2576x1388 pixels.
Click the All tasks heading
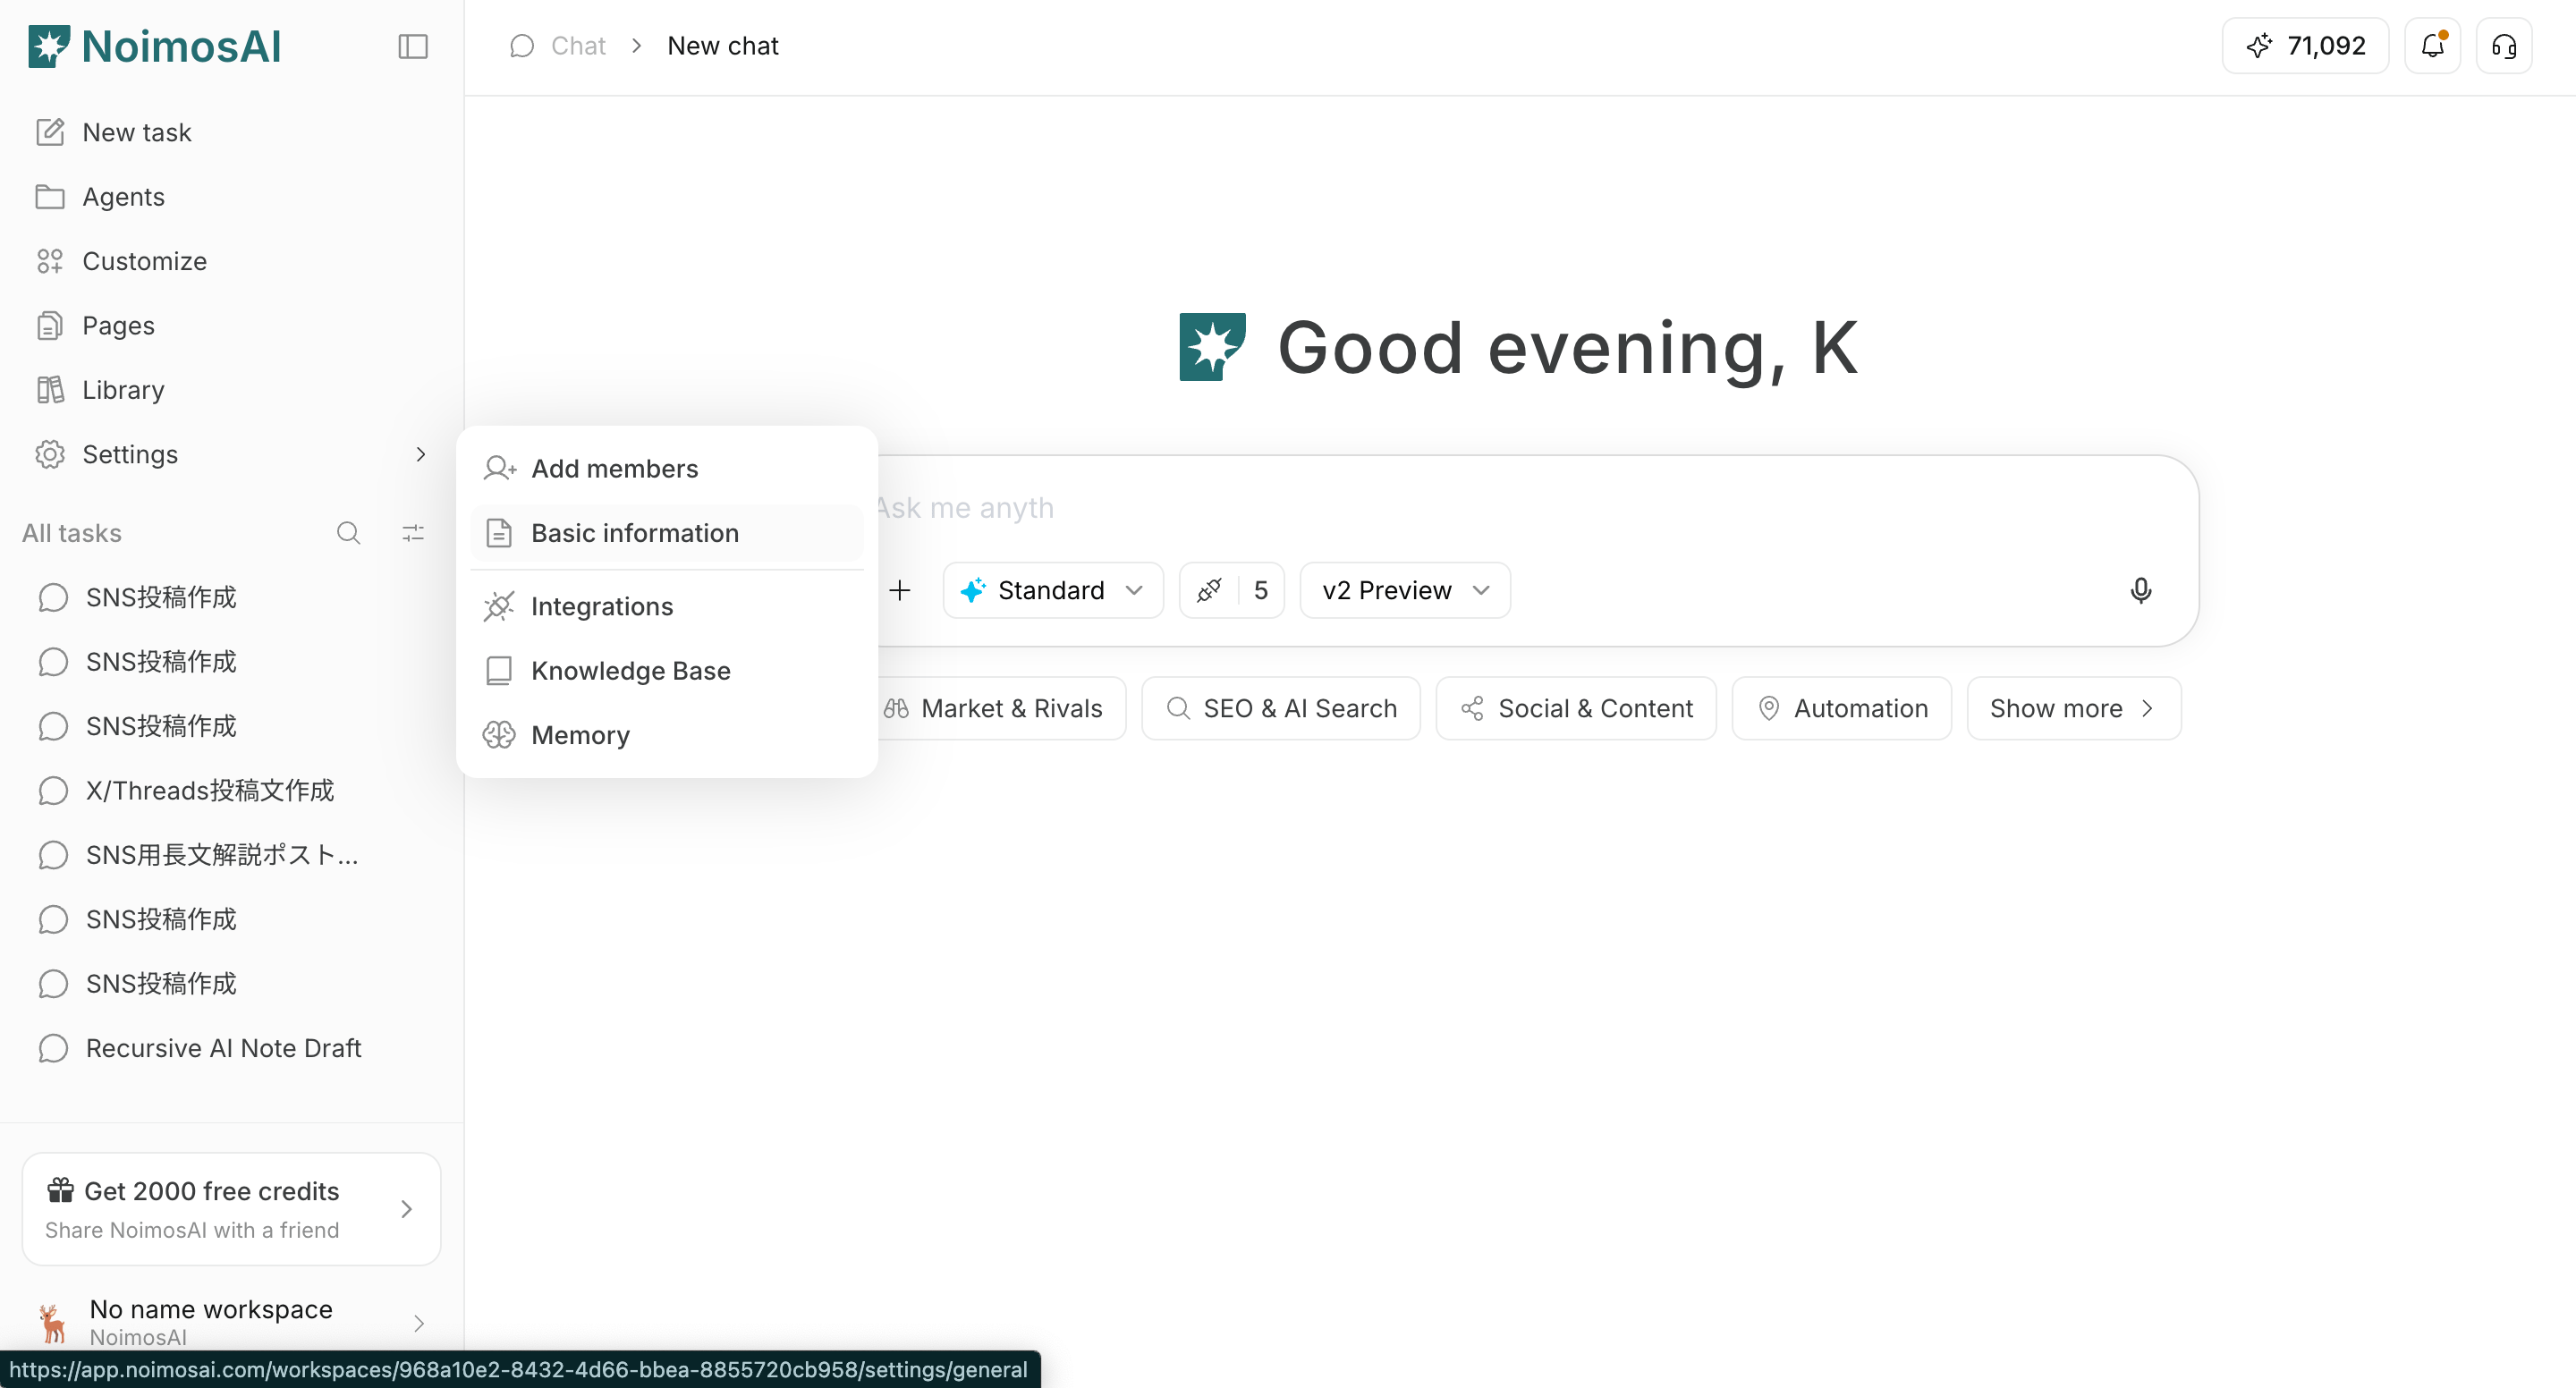pyautogui.click(x=72, y=533)
